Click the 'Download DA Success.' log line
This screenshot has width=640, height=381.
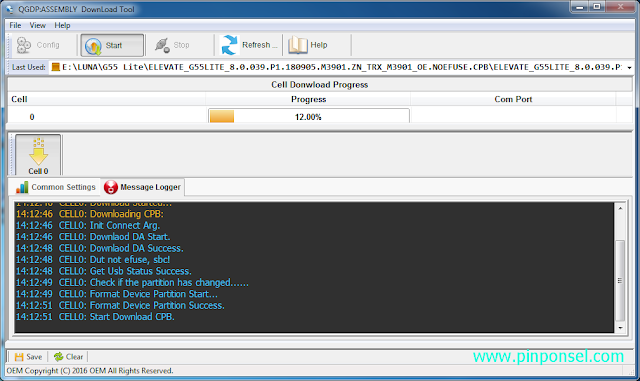coord(100,248)
